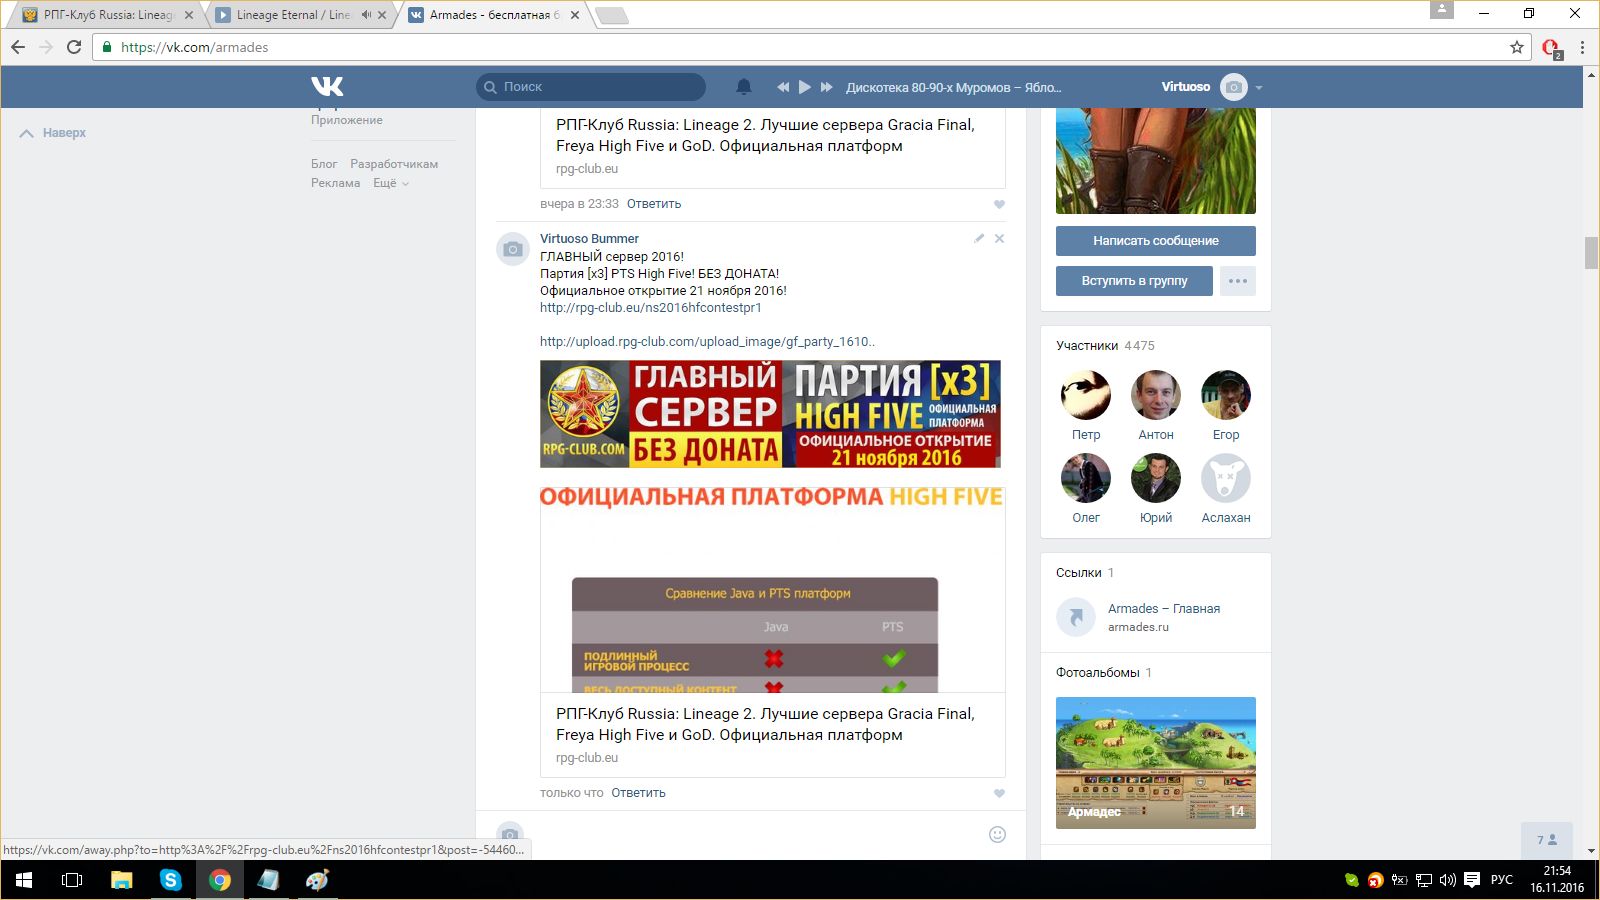
Task: Open Разработчикам footer link
Action: pos(394,164)
